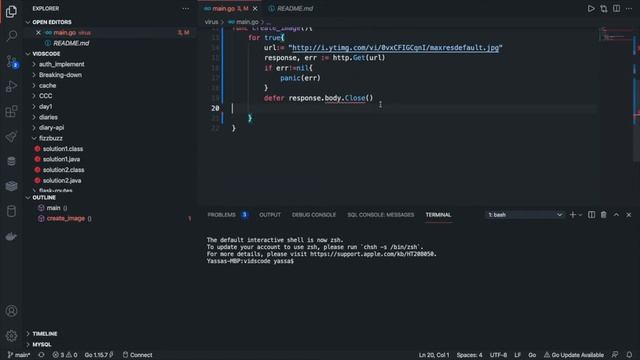Select the TERMINAL panel tab

438,215
